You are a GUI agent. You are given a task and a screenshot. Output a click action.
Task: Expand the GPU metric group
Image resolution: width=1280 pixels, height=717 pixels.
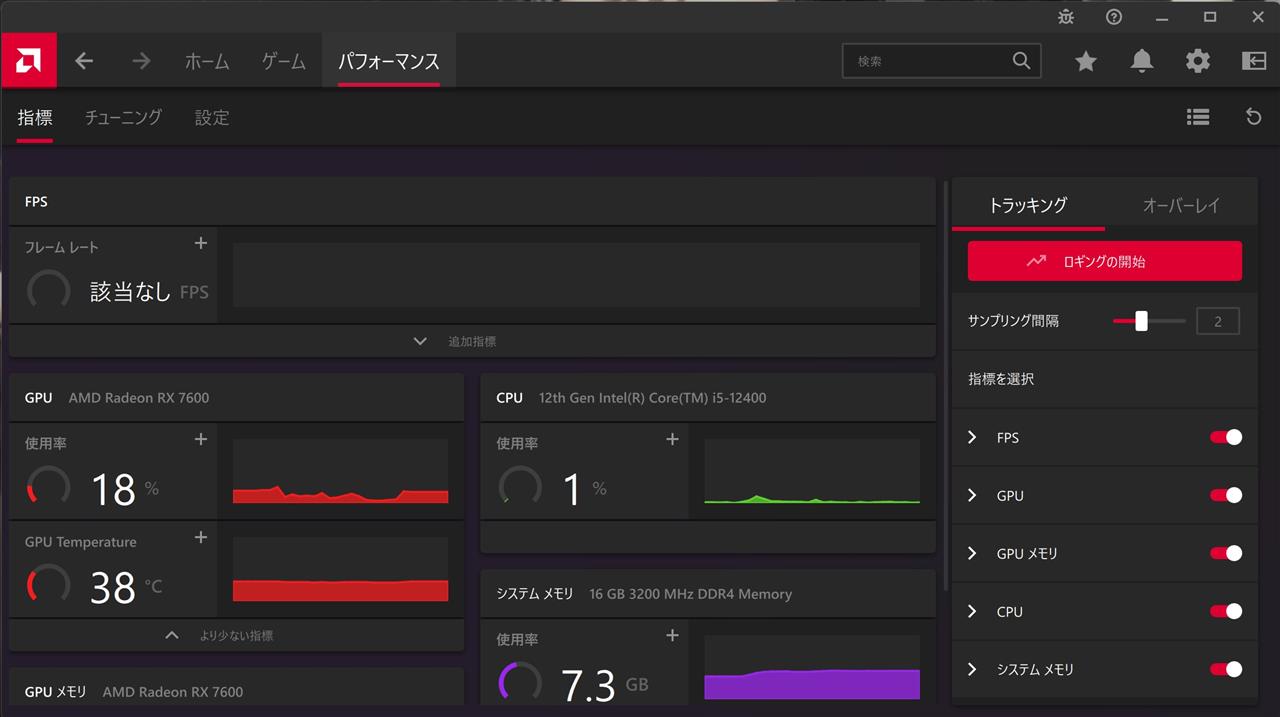pyautogui.click(x=972, y=495)
